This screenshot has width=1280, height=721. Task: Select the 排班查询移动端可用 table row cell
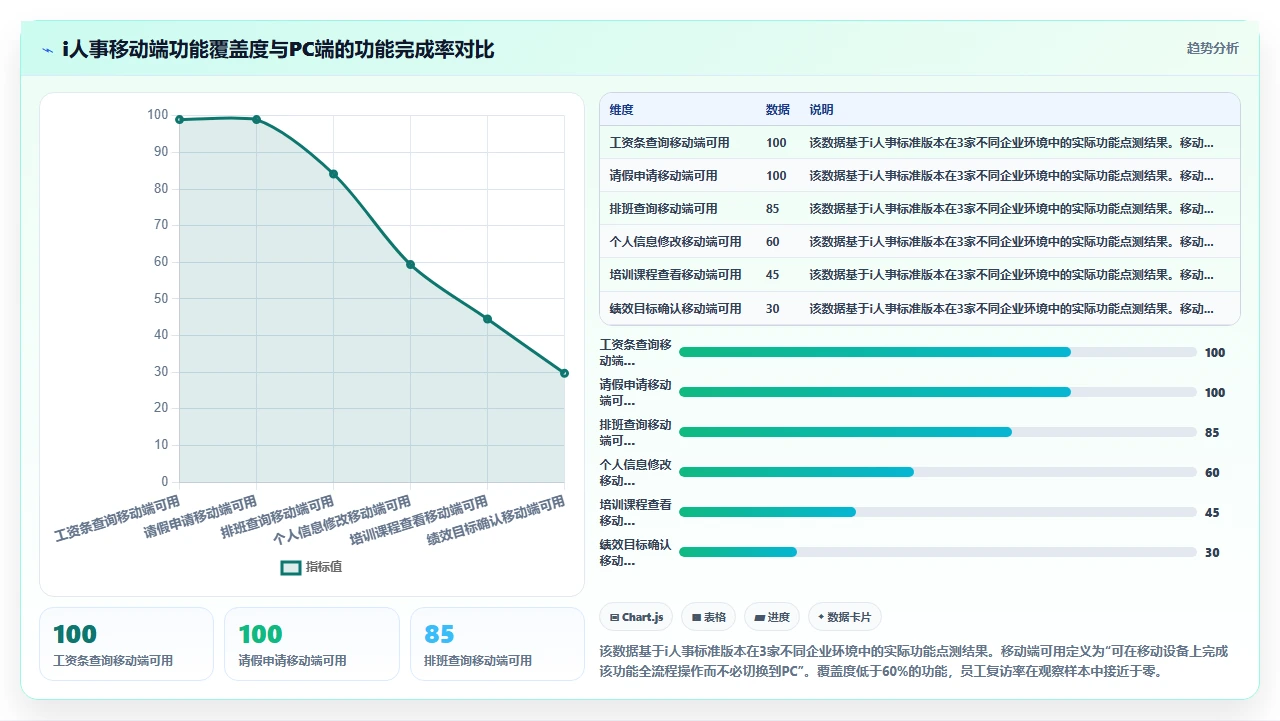point(664,209)
